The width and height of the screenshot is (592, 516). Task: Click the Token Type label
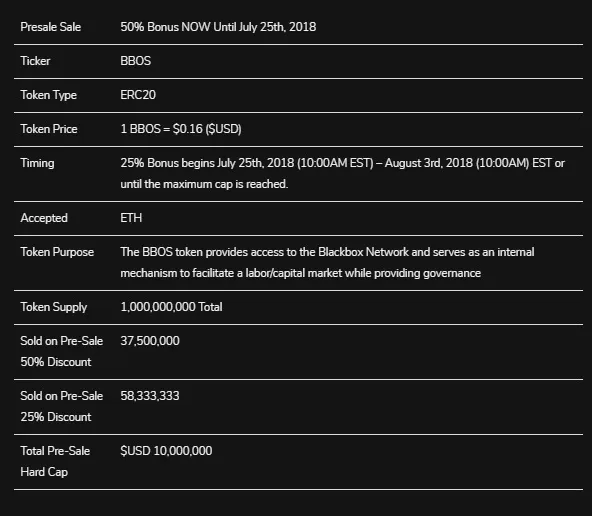(48, 95)
